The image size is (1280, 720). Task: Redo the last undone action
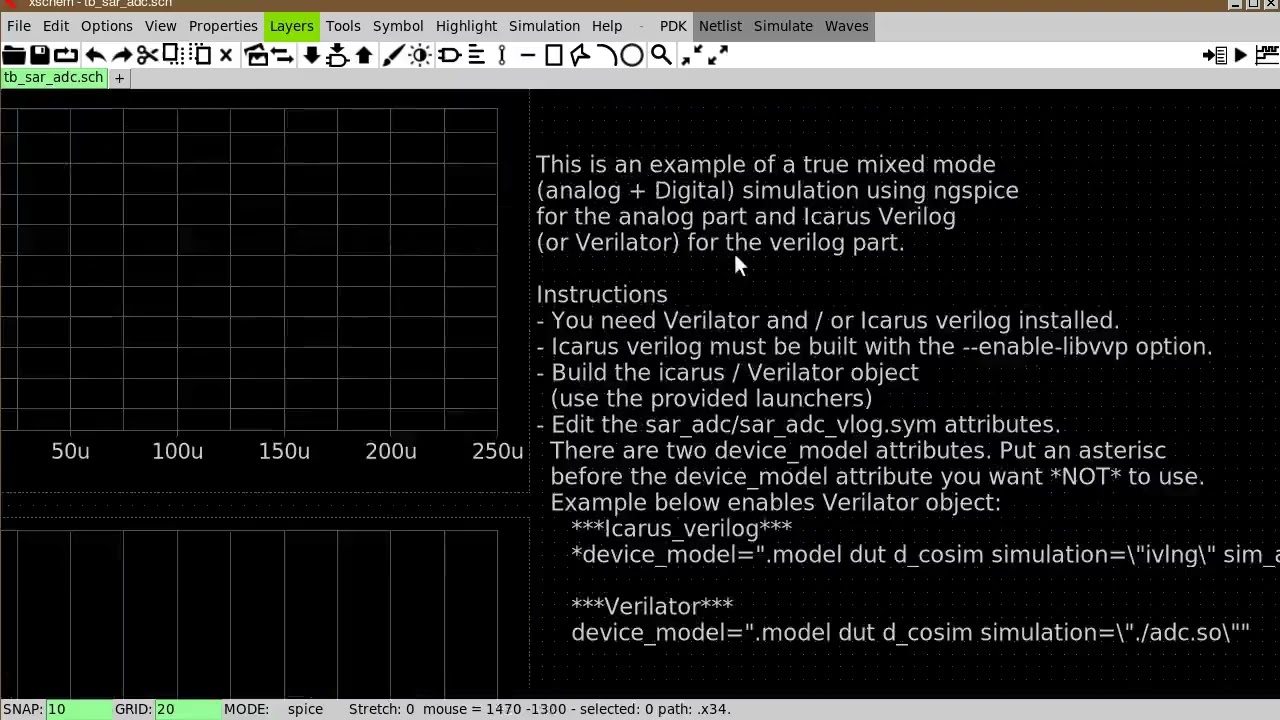(122, 55)
